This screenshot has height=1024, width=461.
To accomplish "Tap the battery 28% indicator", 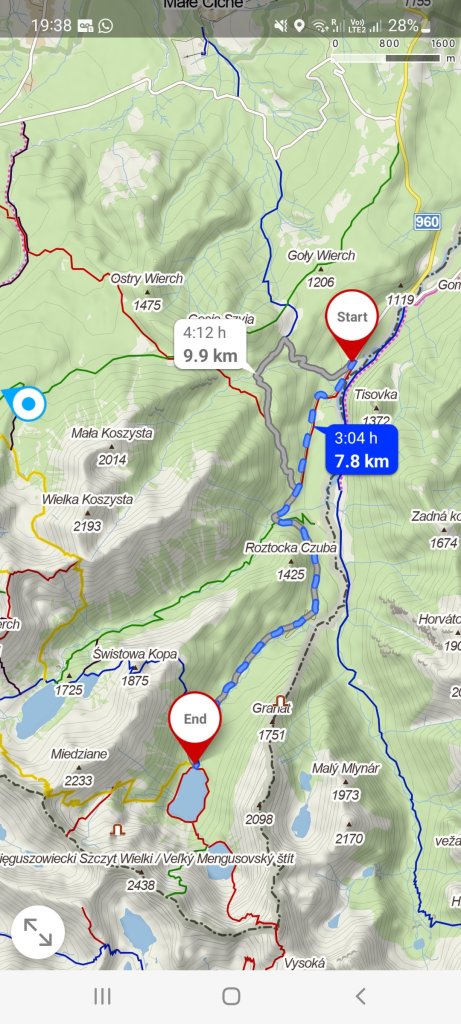I will pyautogui.click(x=409, y=25).
